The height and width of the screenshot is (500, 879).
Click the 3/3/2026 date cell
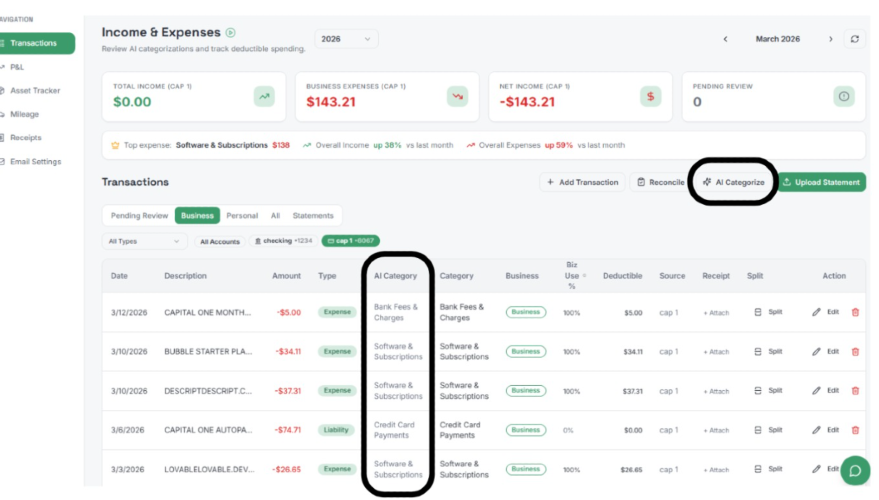pyautogui.click(x=127, y=470)
